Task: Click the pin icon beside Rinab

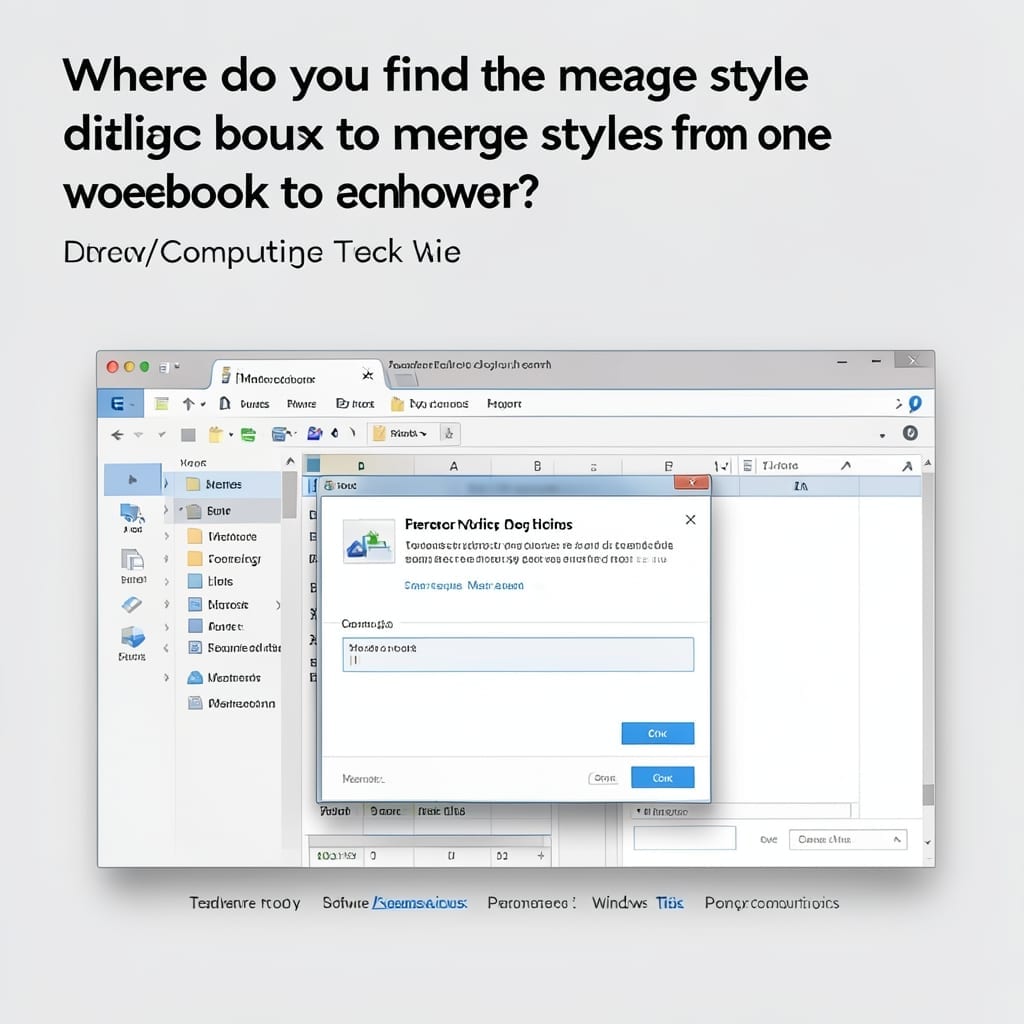Action: (449, 434)
